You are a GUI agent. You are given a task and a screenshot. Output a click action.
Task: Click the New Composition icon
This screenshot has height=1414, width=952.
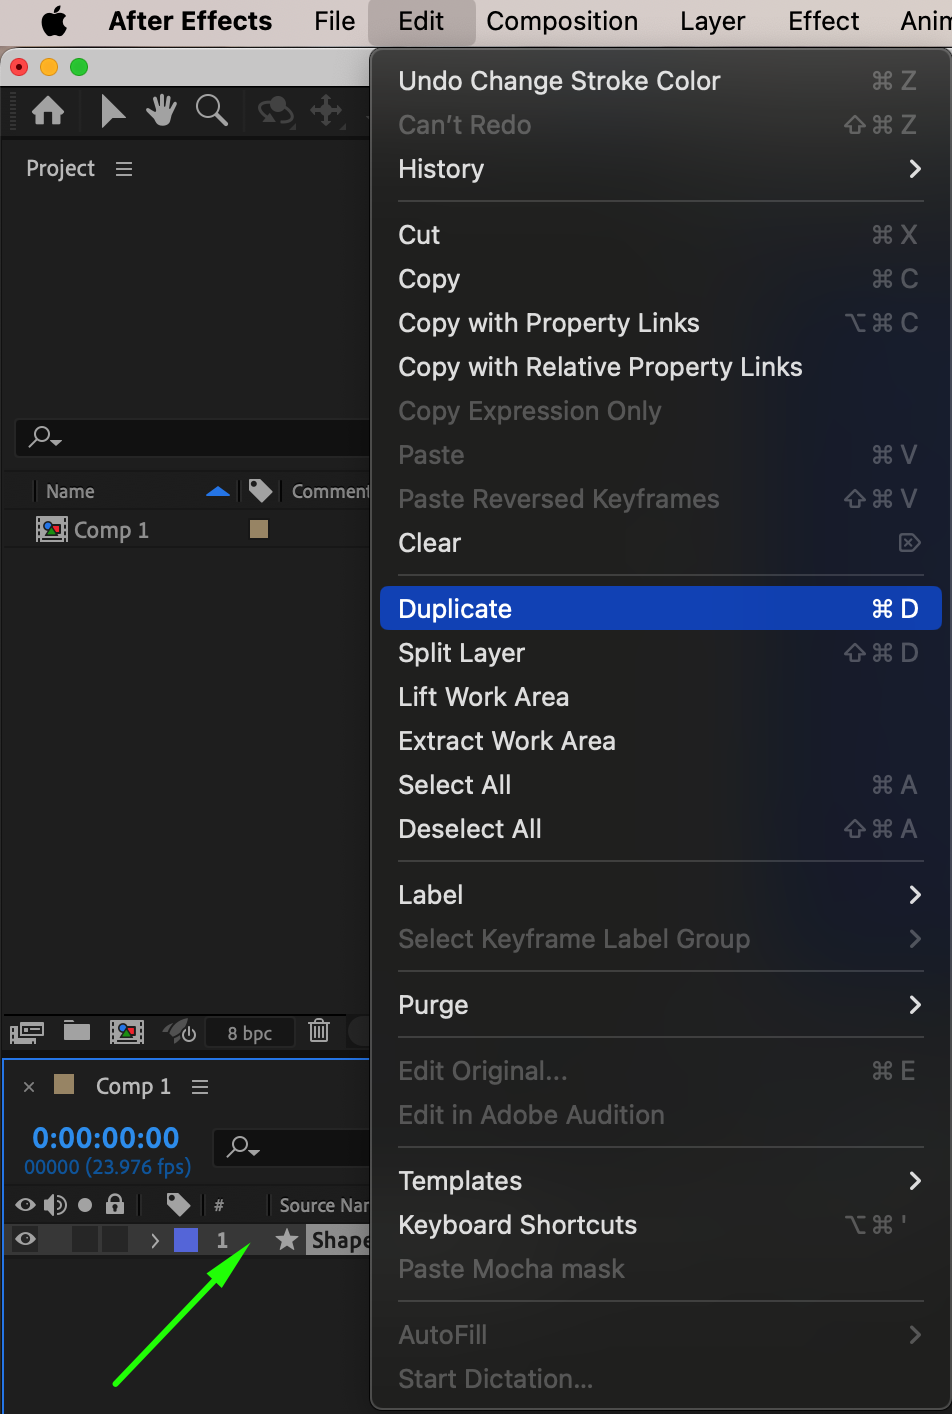[127, 1032]
